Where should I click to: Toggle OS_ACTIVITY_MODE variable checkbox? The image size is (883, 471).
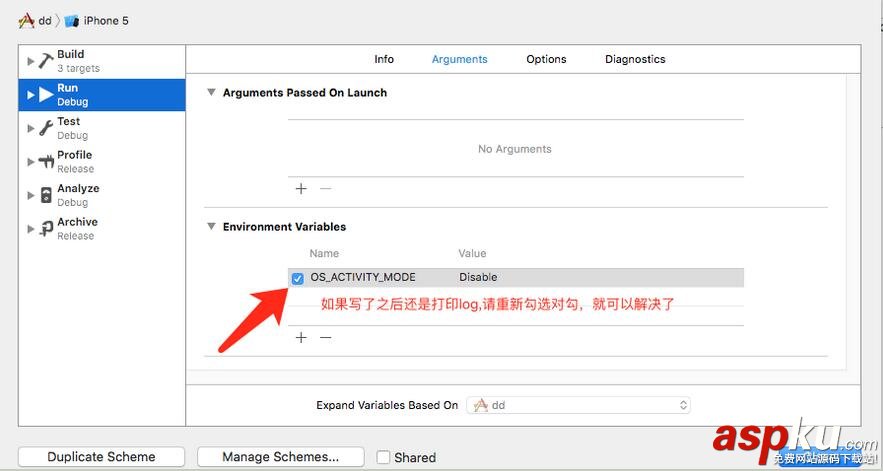pos(298,278)
